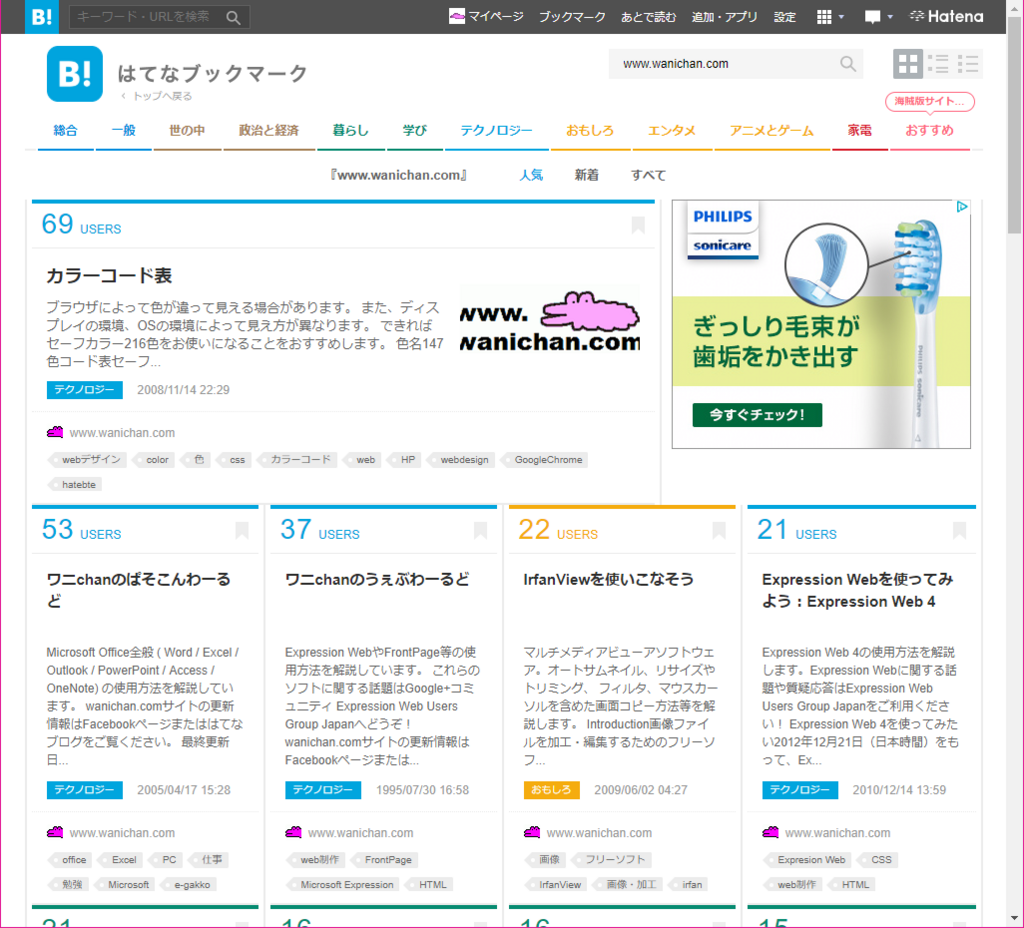Click the 海賊版サイト… pink bubble

[929, 101]
